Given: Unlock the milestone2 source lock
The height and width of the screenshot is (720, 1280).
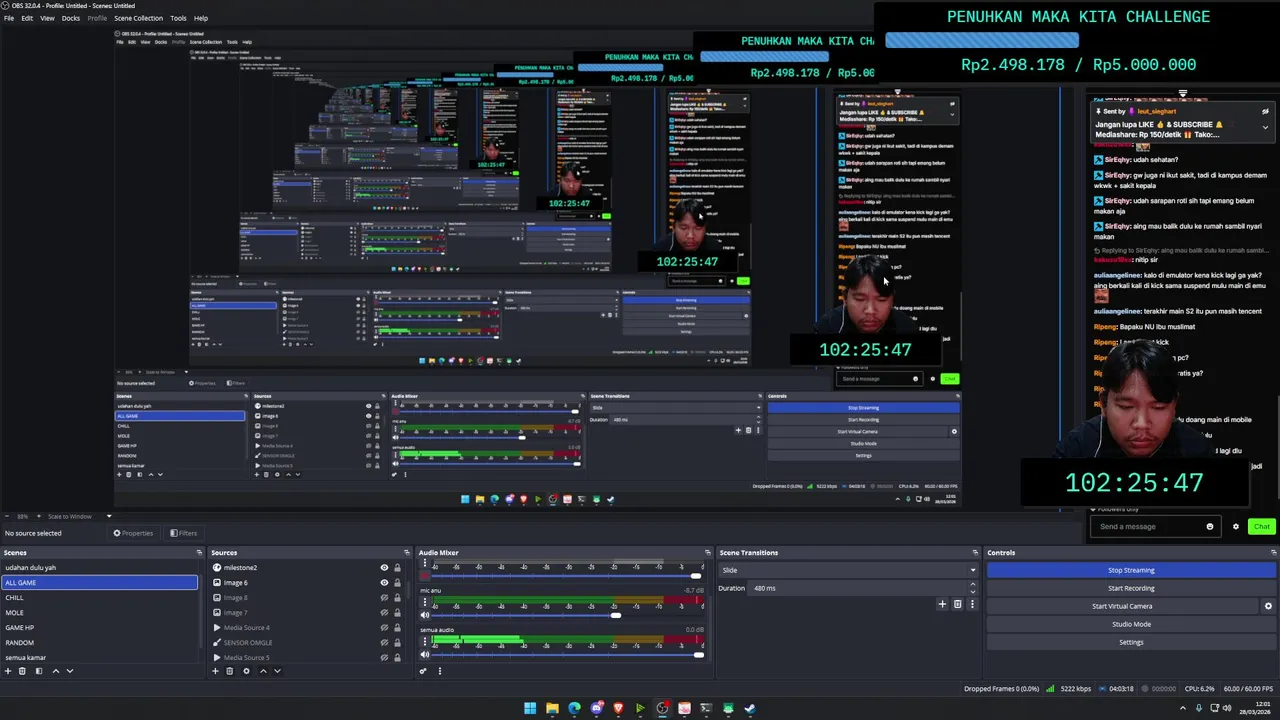Looking at the screenshot, I should [x=397, y=568].
